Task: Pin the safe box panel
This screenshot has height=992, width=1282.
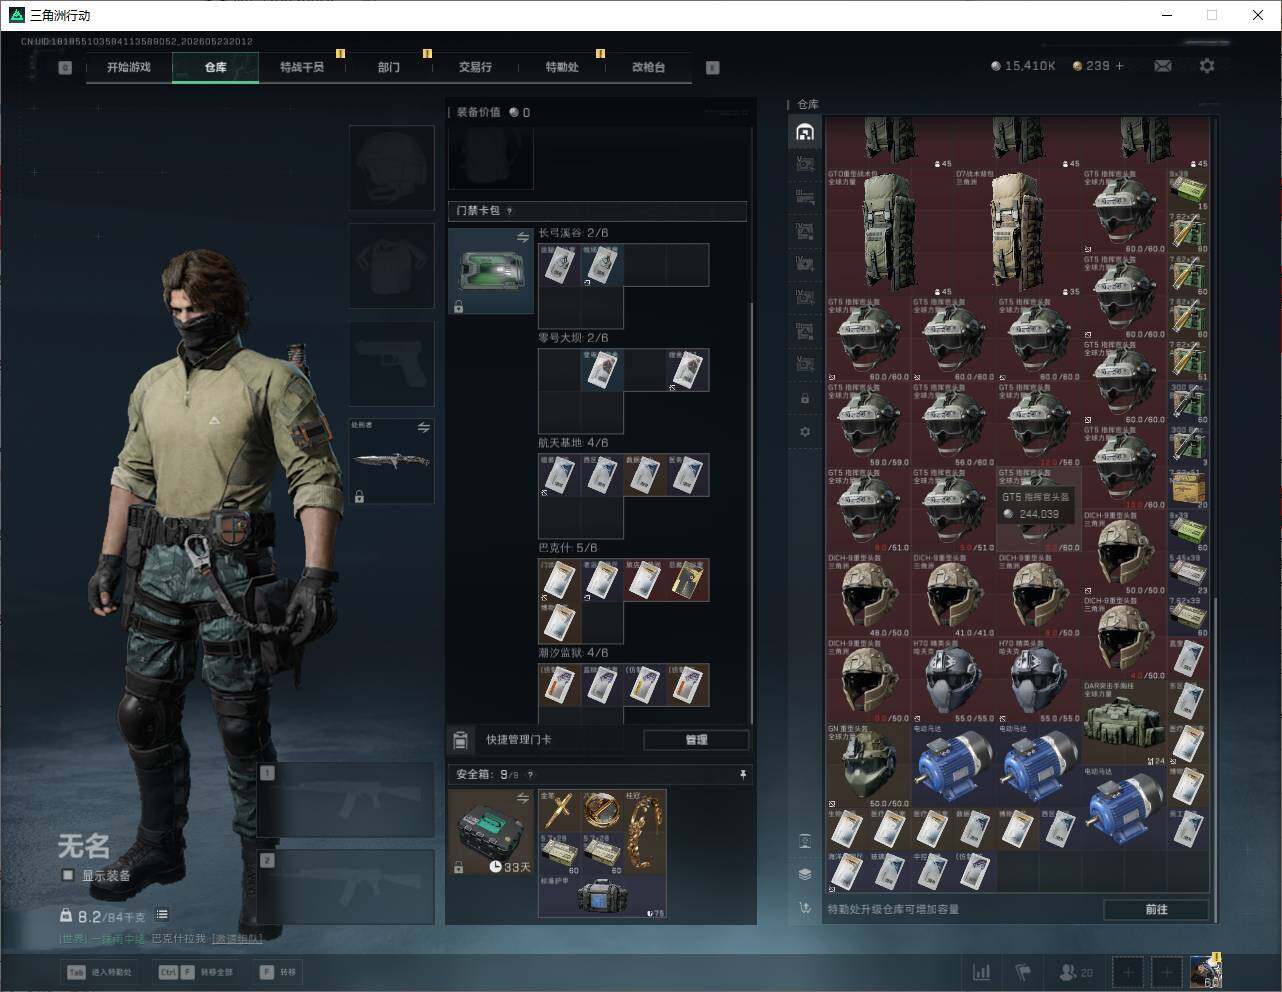Action: click(743, 774)
